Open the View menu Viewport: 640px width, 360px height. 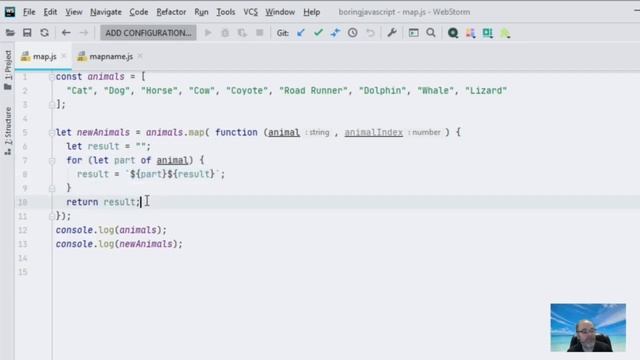pos(73,12)
